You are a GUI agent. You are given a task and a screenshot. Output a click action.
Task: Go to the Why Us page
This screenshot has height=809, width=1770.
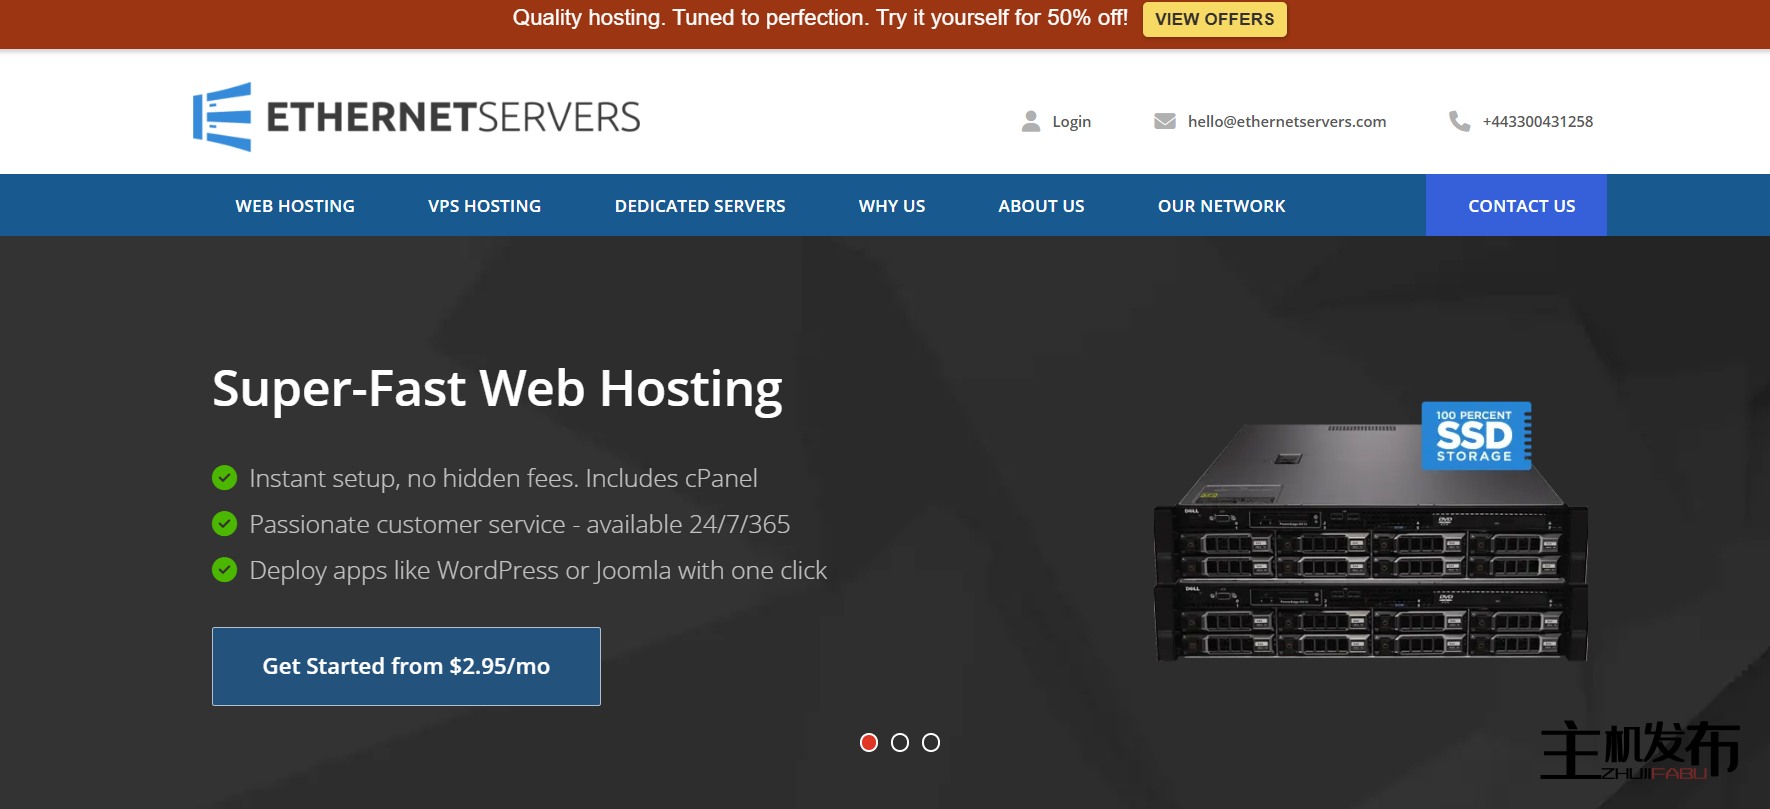pyautogui.click(x=892, y=206)
